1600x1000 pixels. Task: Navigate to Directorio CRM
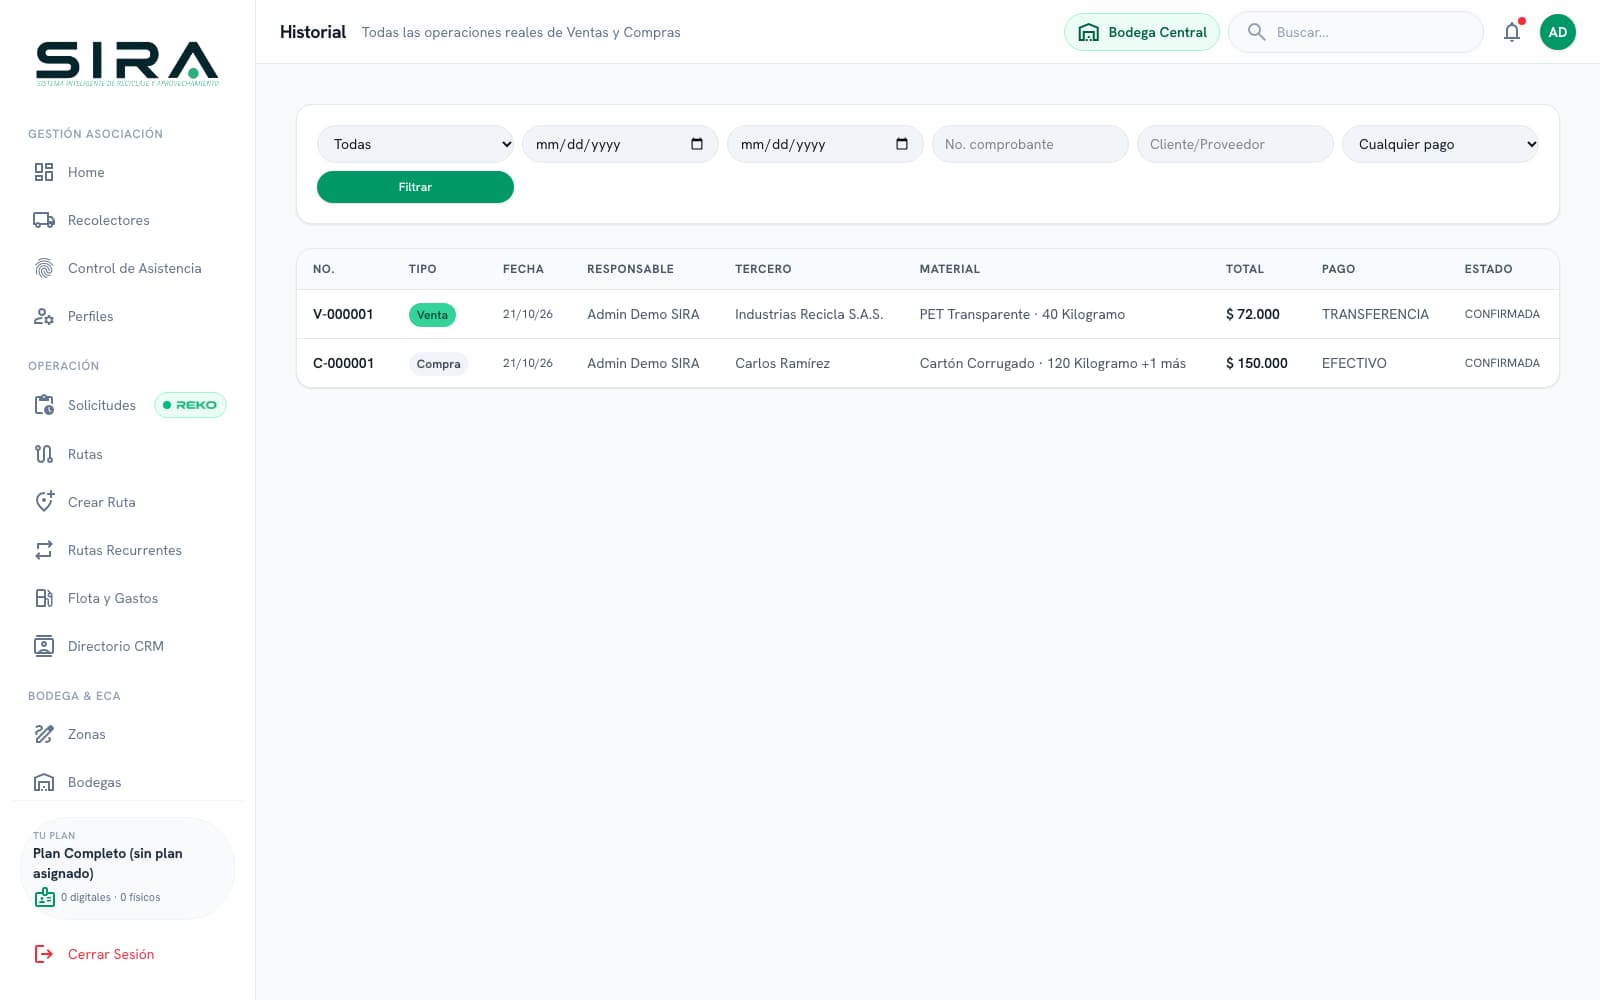pyautogui.click(x=127, y=646)
